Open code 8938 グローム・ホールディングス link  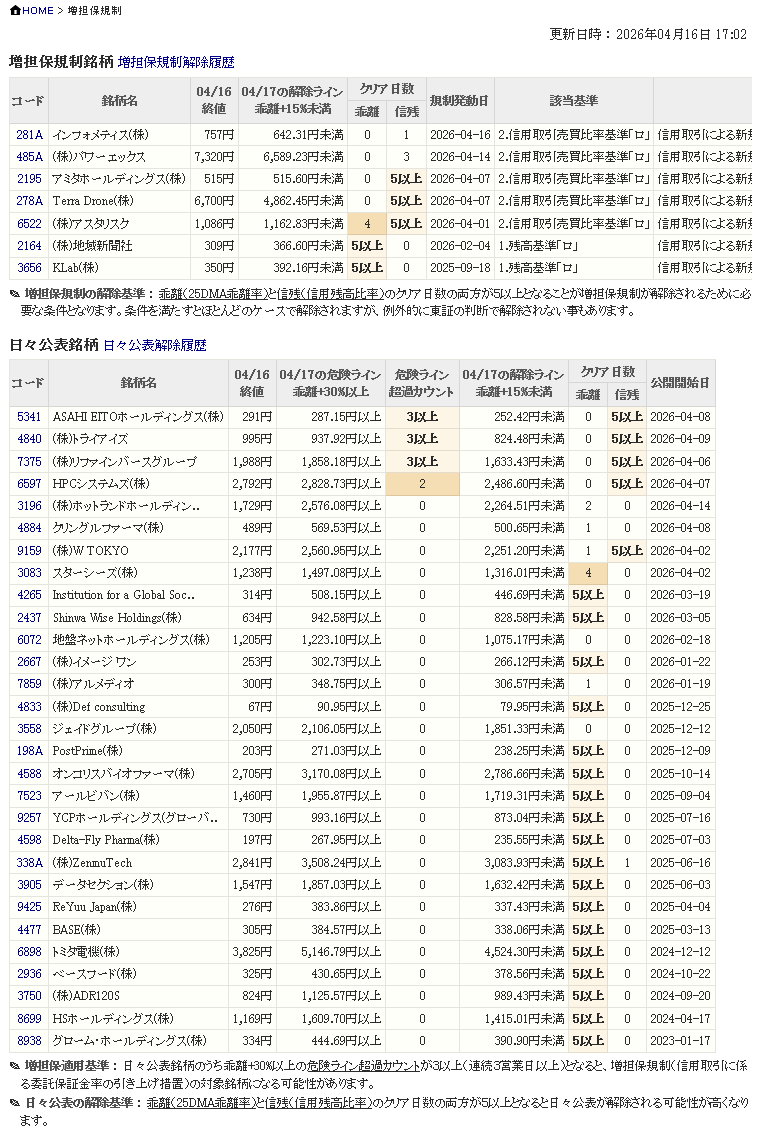[x=29, y=1041]
